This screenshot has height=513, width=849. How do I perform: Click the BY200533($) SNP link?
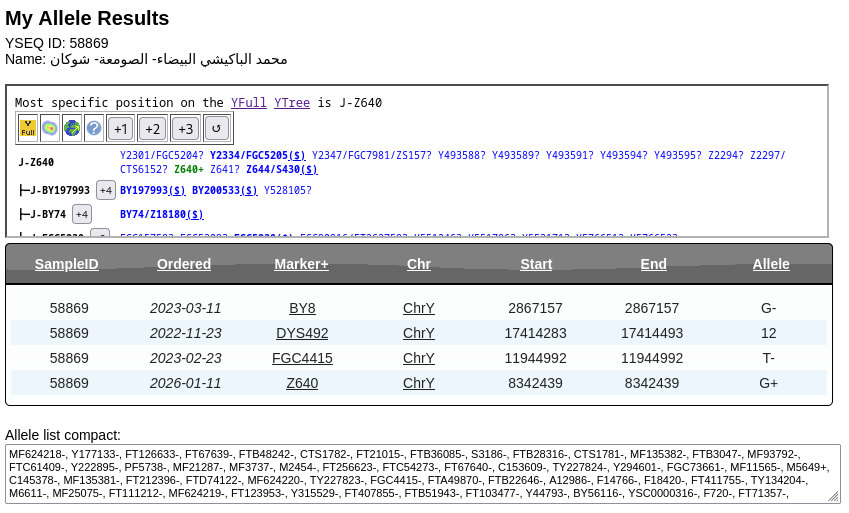coord(225,190)
